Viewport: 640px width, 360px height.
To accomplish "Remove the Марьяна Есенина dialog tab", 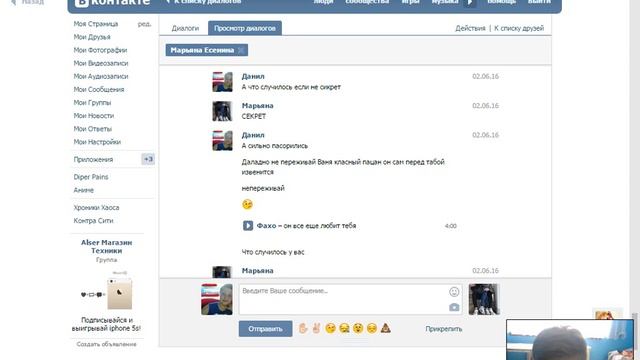I will (x=241, y=50).
